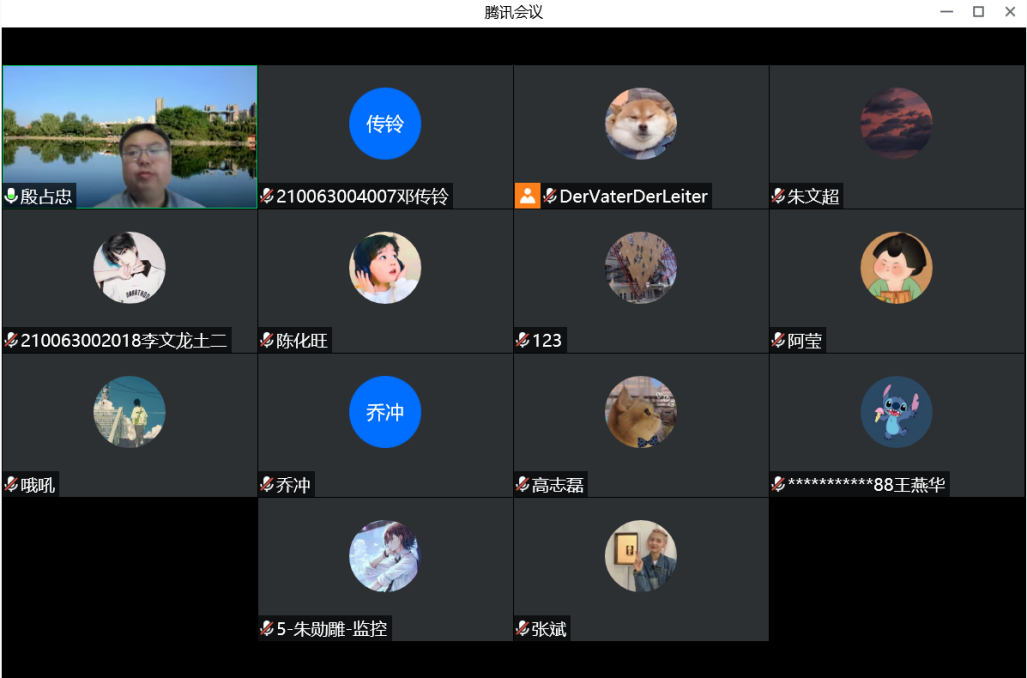This screenshot has width=1027, height=678.
Task: Select the sunset clouds avatar of 朱文超
Action: click(896, 124)
